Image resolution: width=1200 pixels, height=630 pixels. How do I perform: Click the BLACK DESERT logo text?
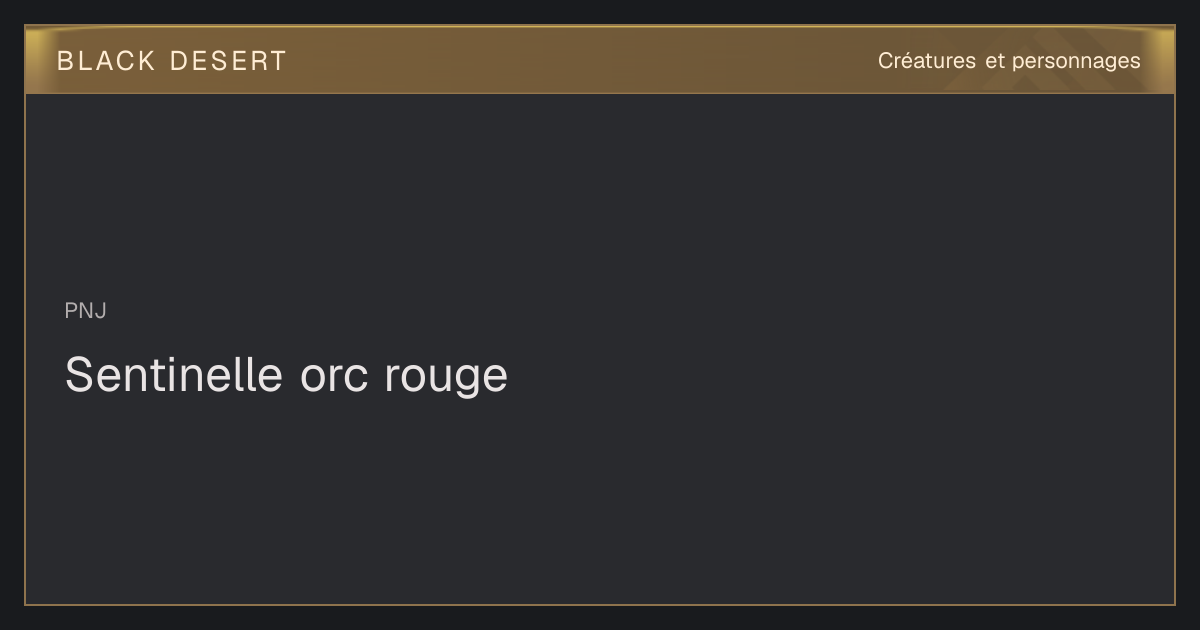click(171, 61)
